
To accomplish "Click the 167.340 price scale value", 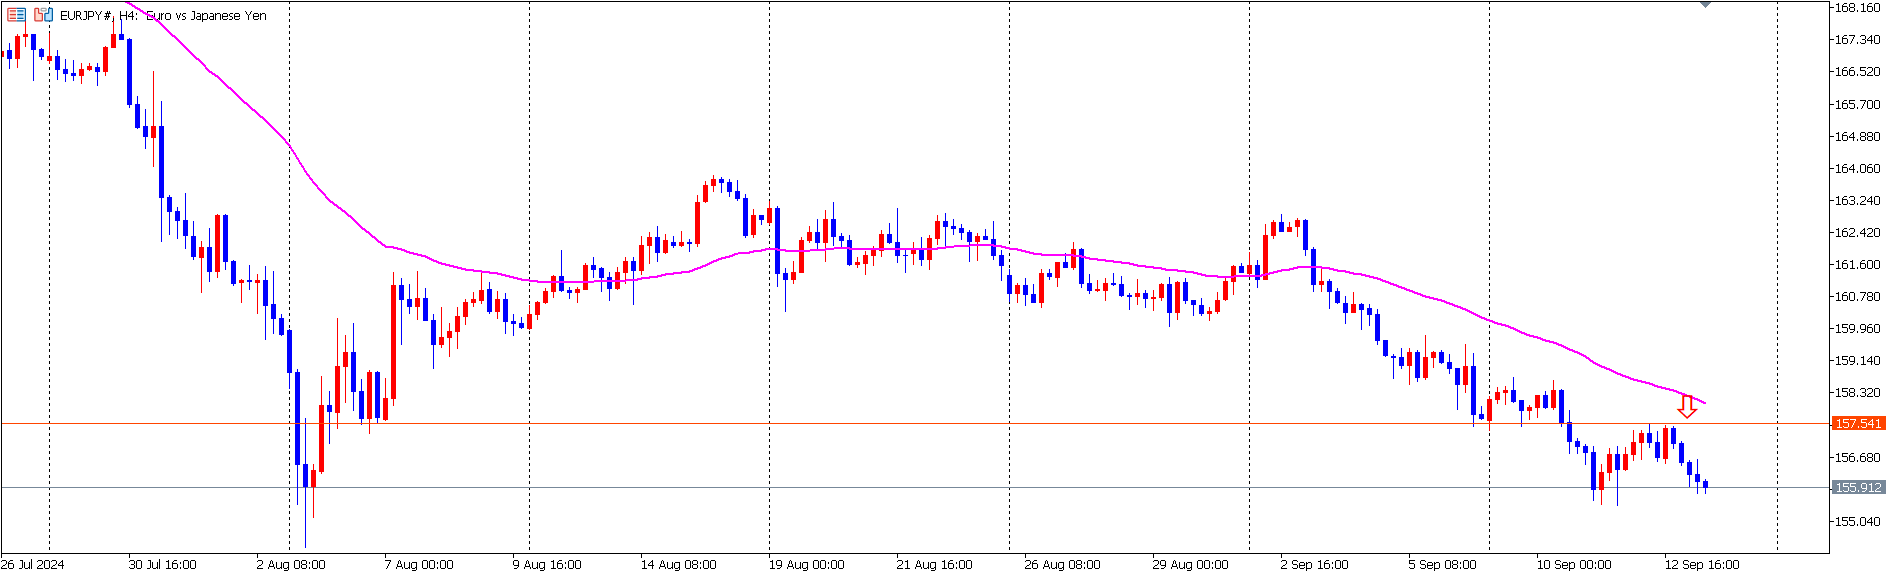I will (x=1858, y=40).
